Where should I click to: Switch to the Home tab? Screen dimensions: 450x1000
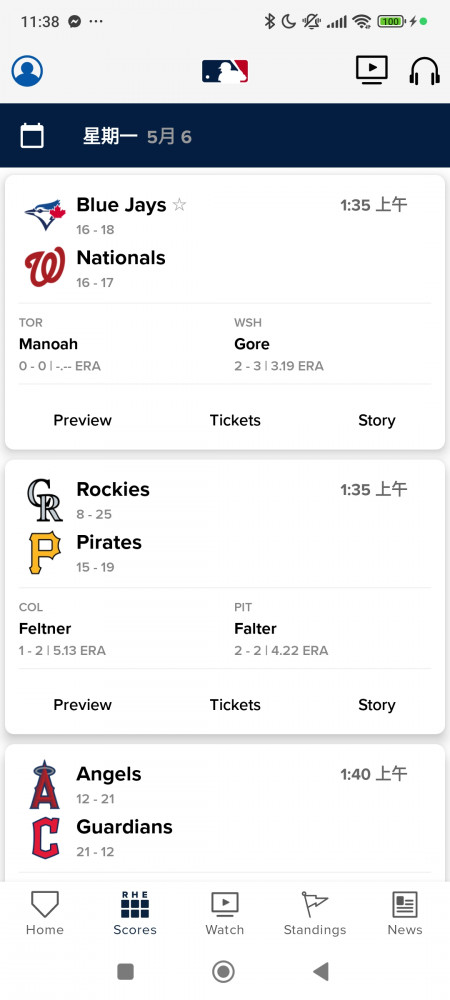click(x=45, y=913)
